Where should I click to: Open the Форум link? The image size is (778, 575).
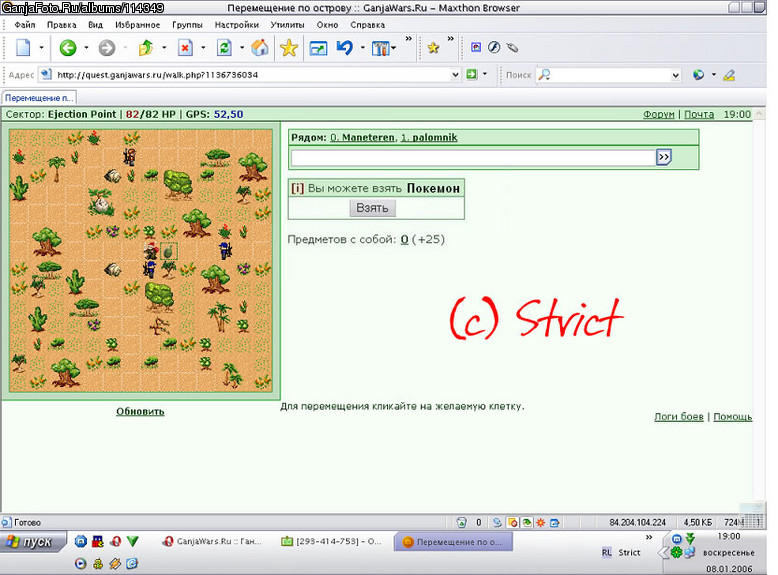coord(658,114)
